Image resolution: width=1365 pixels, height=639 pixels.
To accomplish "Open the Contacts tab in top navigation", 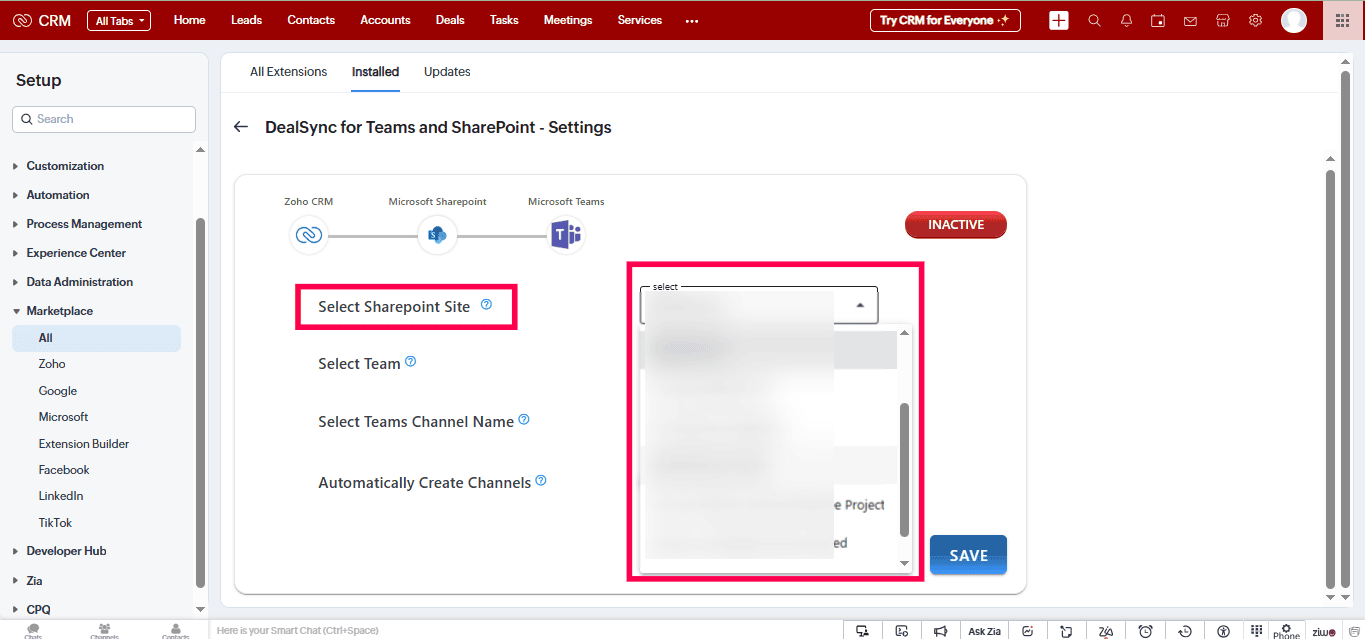I will (311, 20).
